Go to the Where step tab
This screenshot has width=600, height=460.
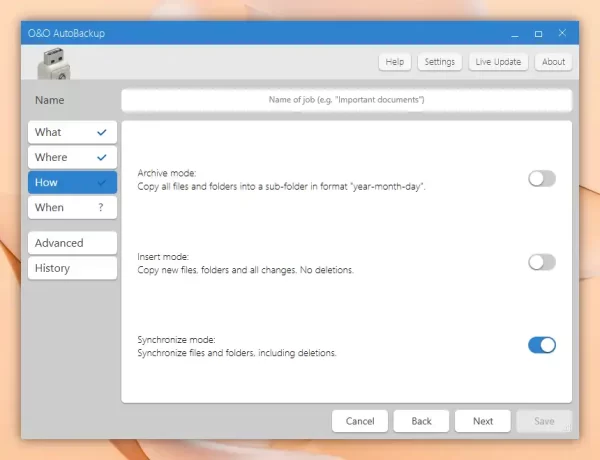(72, 157)
